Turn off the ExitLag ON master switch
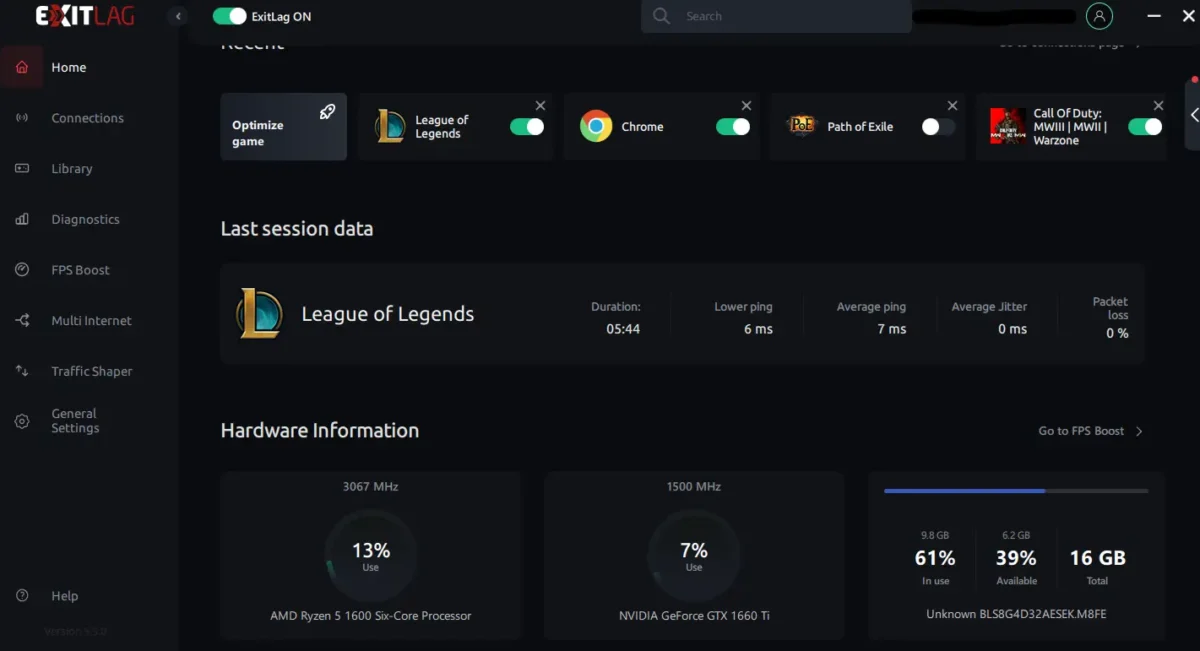 coord(230,16)
